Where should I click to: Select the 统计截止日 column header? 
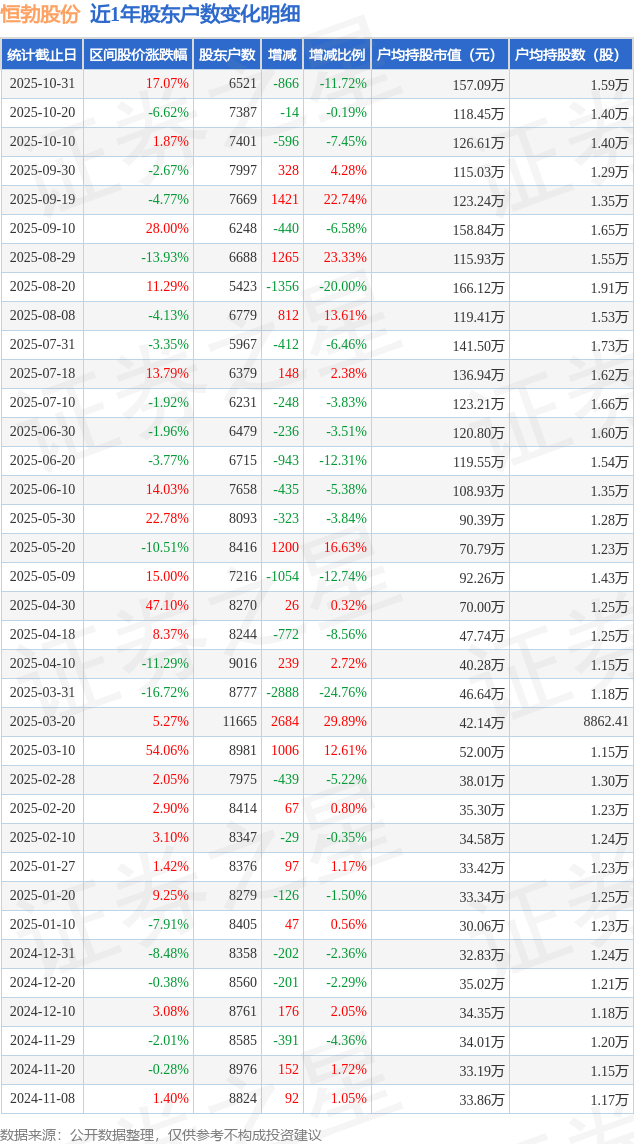coord(42,55)
